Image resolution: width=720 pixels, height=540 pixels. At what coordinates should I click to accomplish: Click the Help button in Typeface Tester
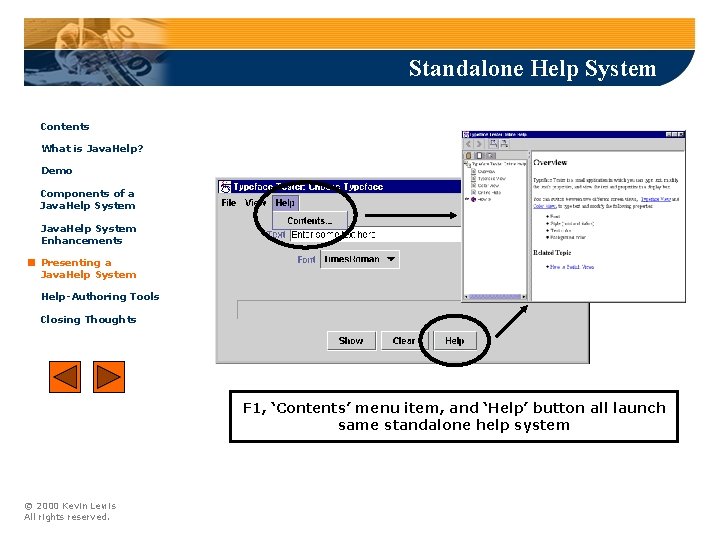coord(455,341)
